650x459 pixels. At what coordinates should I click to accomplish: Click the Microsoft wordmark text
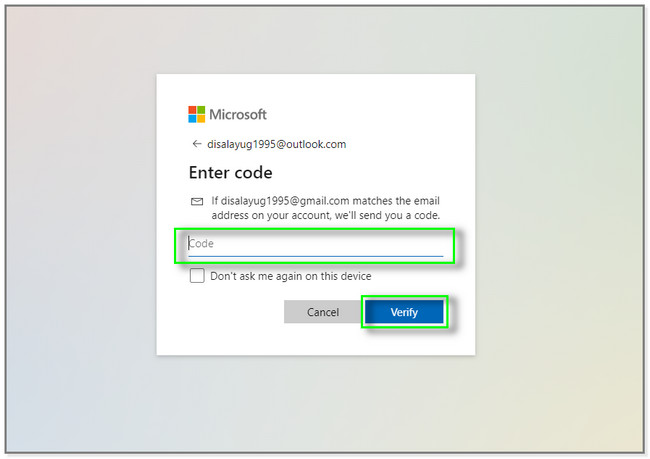[238, 114]
